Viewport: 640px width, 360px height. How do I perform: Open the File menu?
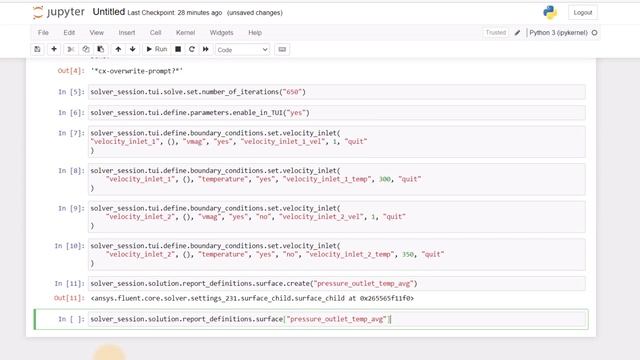(43, 33)
